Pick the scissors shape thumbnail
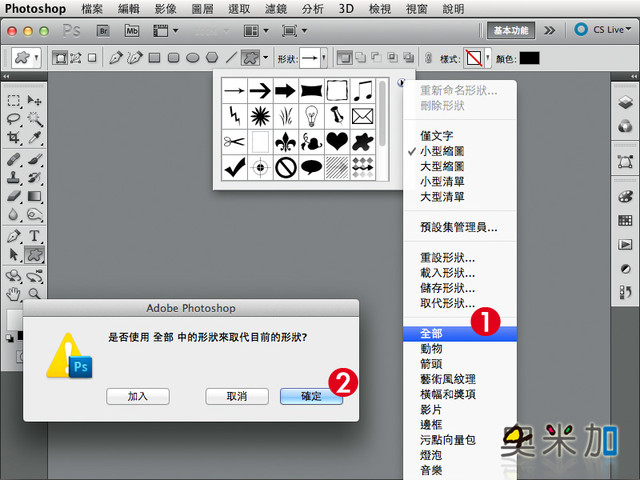Screen dimensions: 640x480 [234, 141]
